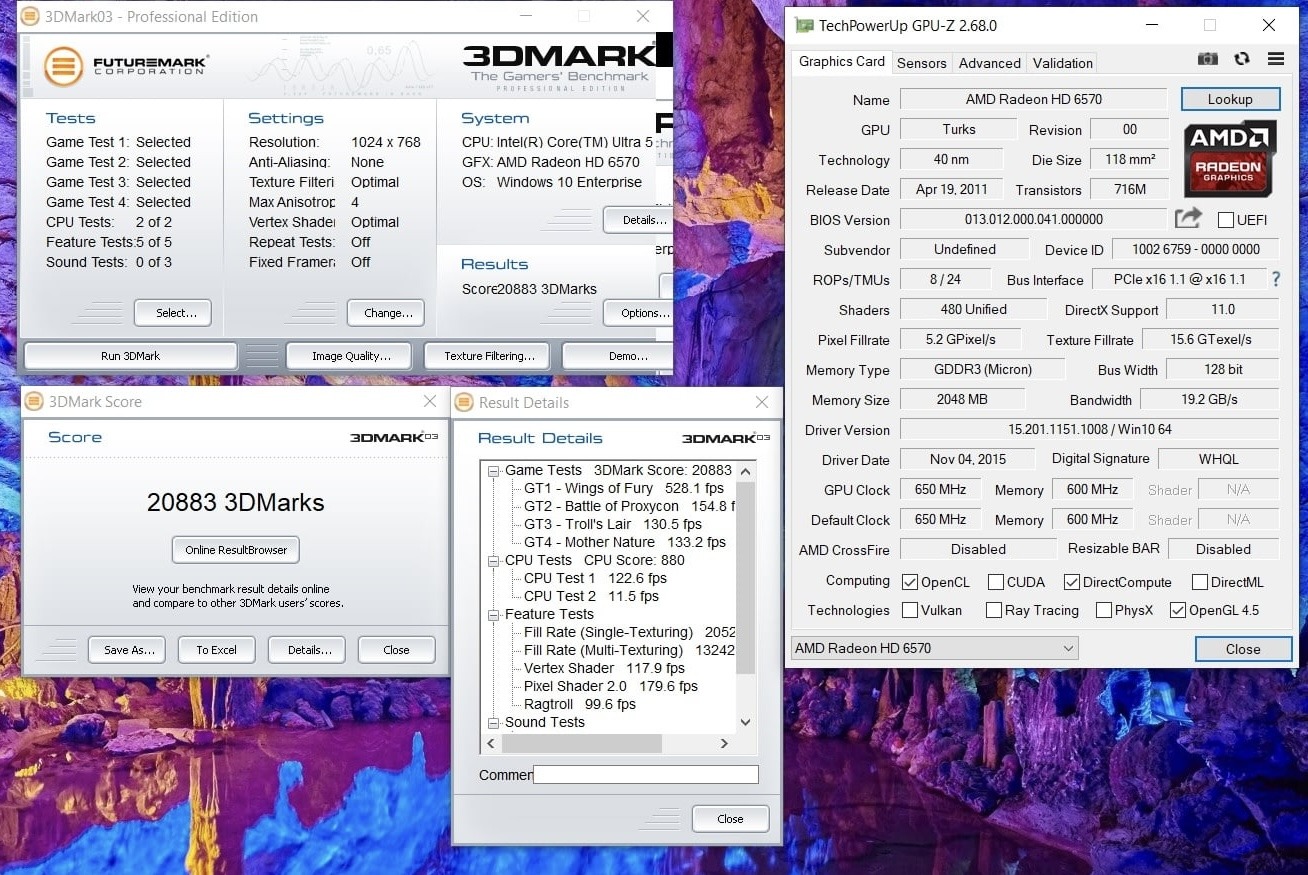Click the result tree scroll left arrow
The height and width of the screenshot is (875, 1308).
click(490, 743)
